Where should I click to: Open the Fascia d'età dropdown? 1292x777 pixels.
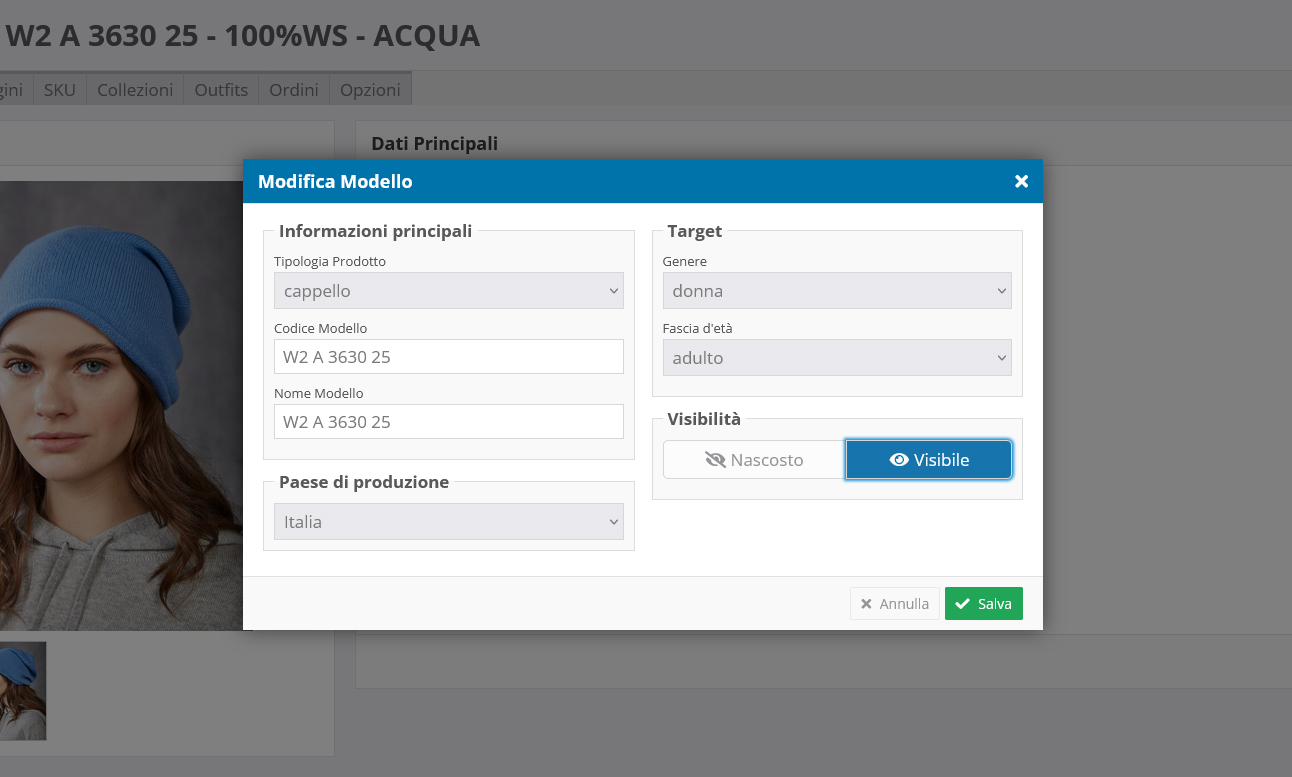click(836, 358)
